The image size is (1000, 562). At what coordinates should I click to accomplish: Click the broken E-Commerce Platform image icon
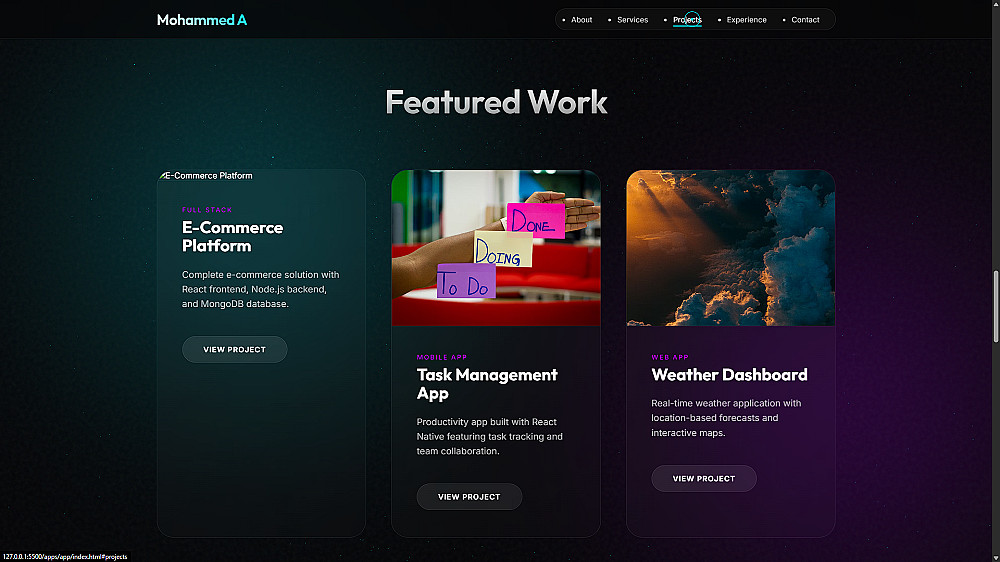[162, 175]
